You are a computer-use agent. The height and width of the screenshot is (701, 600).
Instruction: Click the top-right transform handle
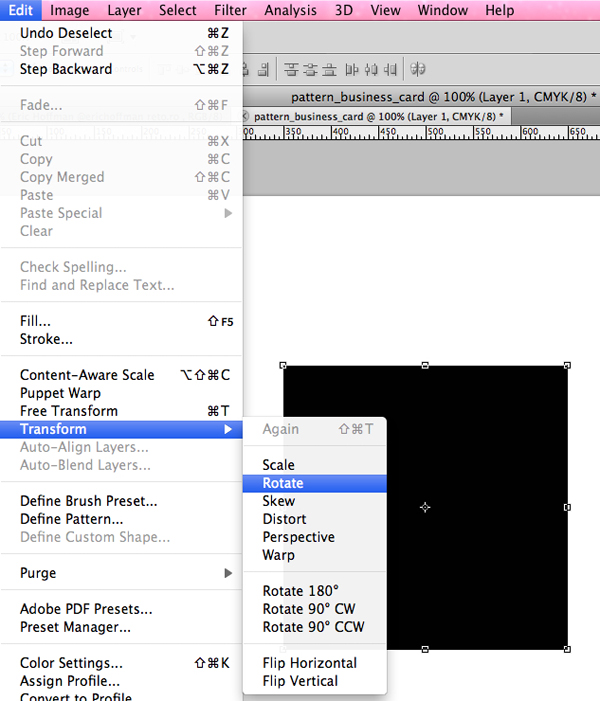coord(567,365)
